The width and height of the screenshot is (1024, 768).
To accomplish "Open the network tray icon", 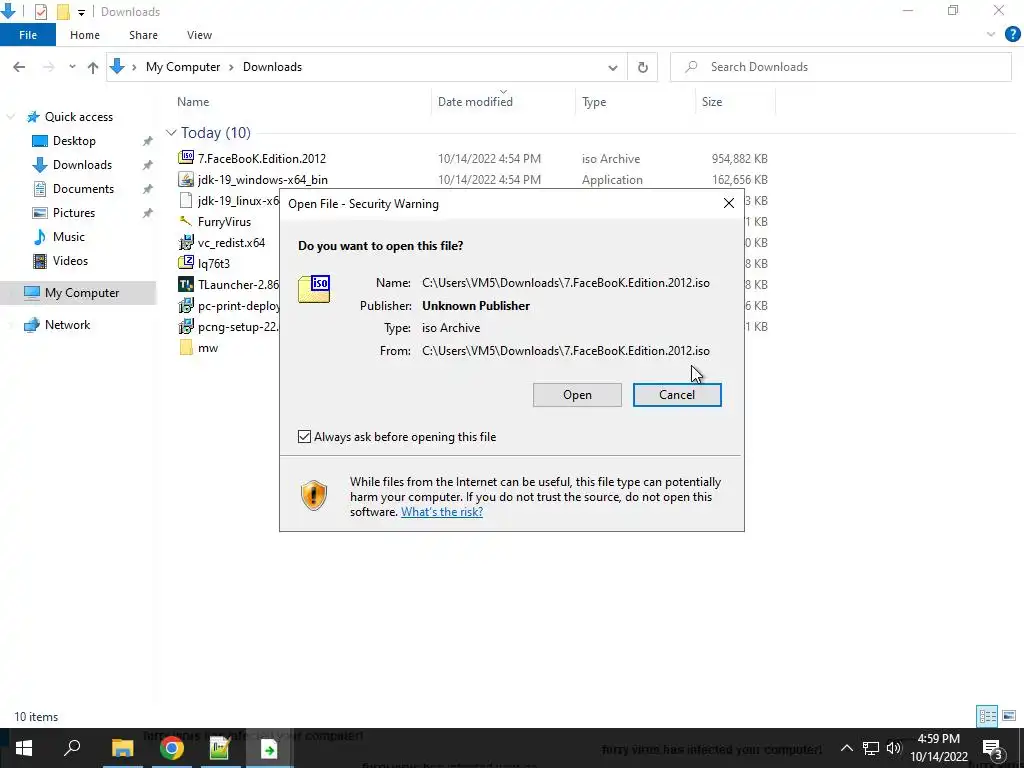I will point(871,748).
